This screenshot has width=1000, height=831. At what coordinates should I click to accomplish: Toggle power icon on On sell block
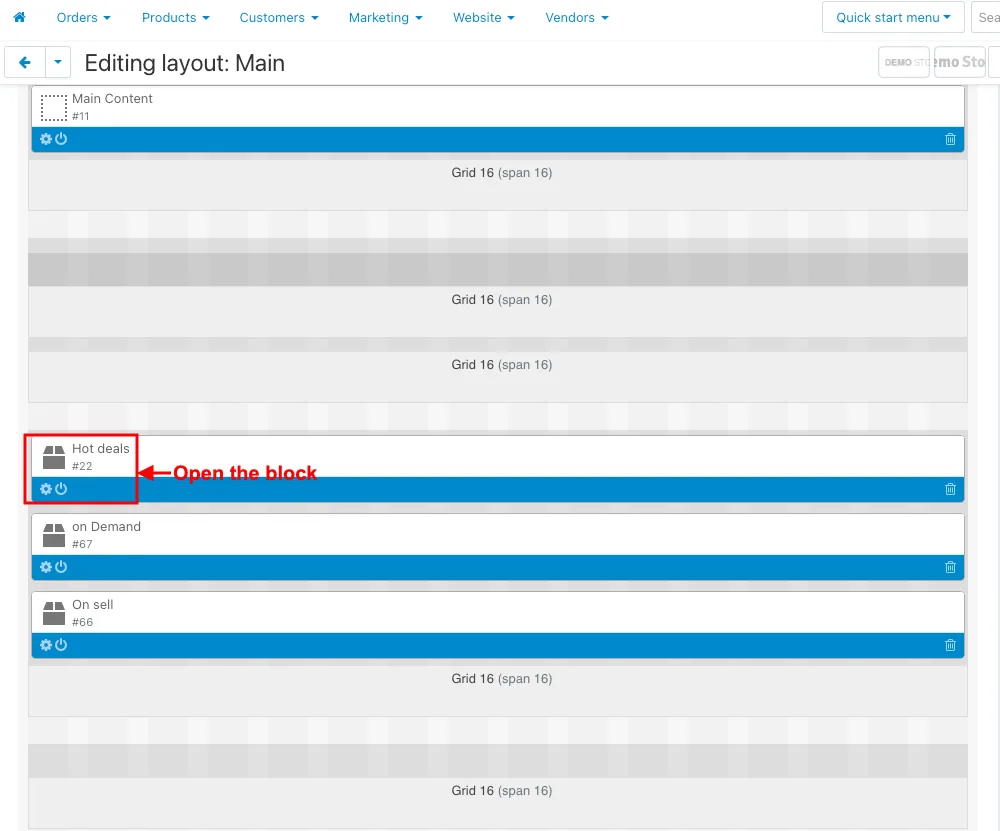click(x=61, y=645)
